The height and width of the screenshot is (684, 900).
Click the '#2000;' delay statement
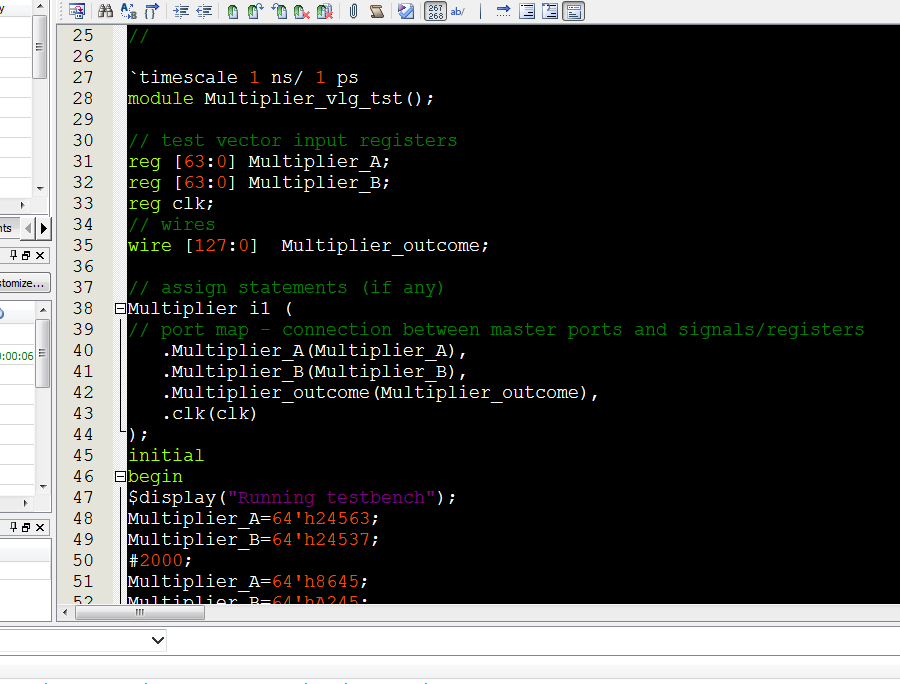tap(160, 560)
